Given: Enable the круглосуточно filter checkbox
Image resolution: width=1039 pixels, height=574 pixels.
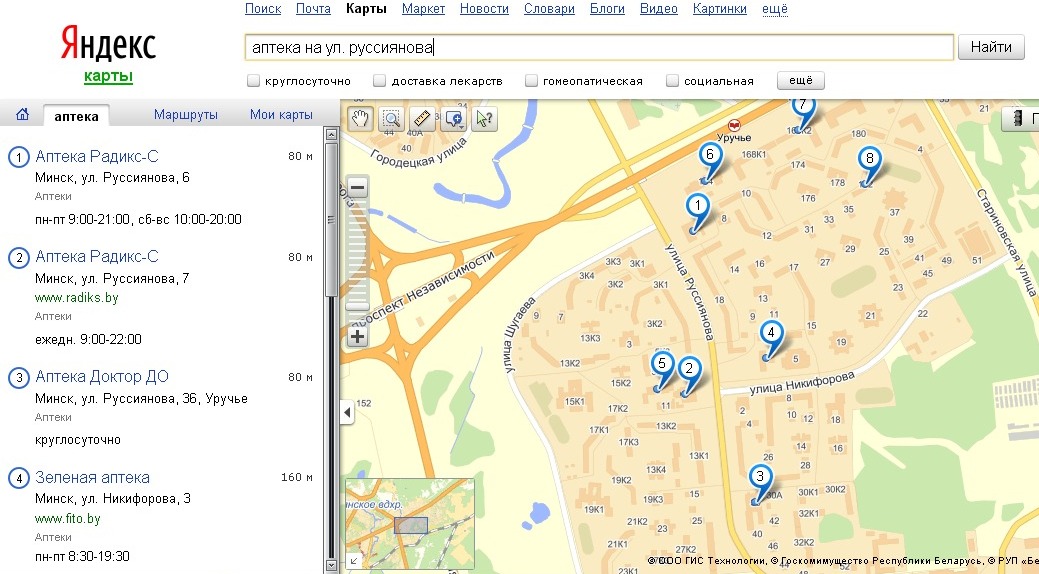Looking at the screenshot, I should pos(253,81).
